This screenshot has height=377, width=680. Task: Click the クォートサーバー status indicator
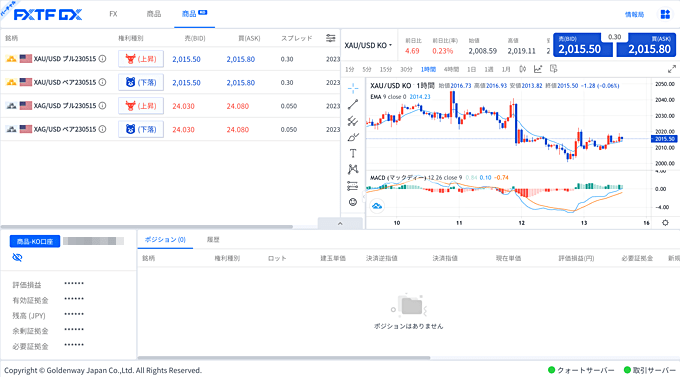click(581, 370)
